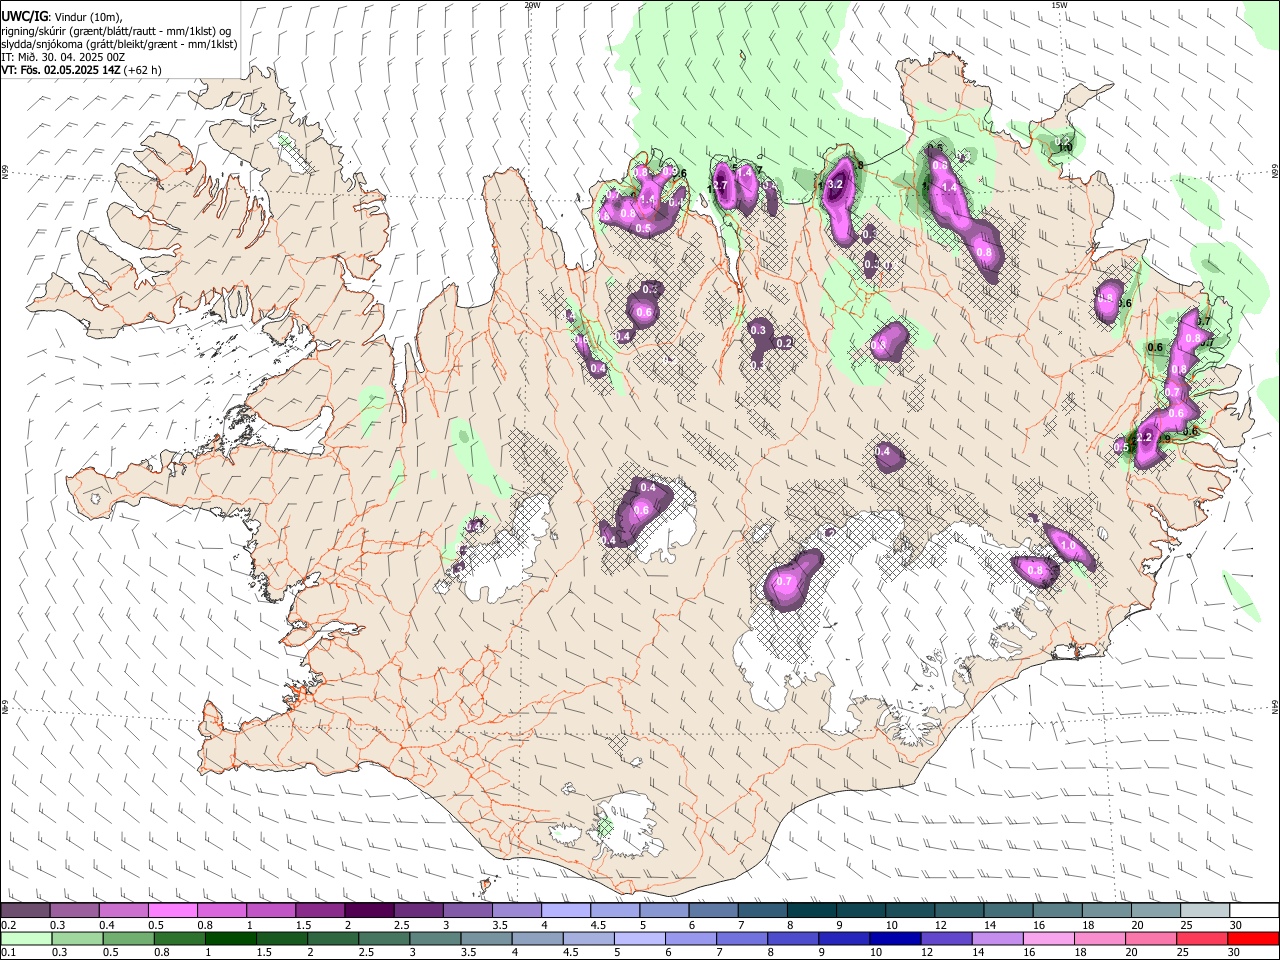Select the lavender upper-row swatch starting at 4

click(565, 910)
